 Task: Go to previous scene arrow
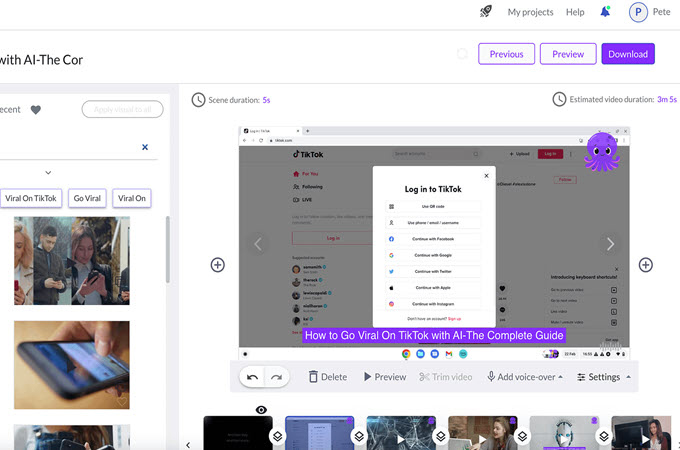pos(258,244)
